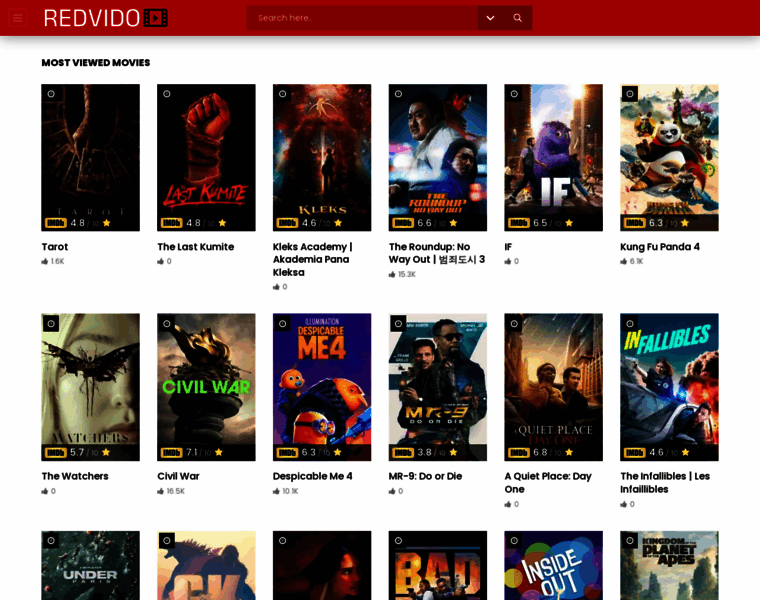Select the Bad Boys poster
The image size is (760, 600).
click(x=438, y=566)
